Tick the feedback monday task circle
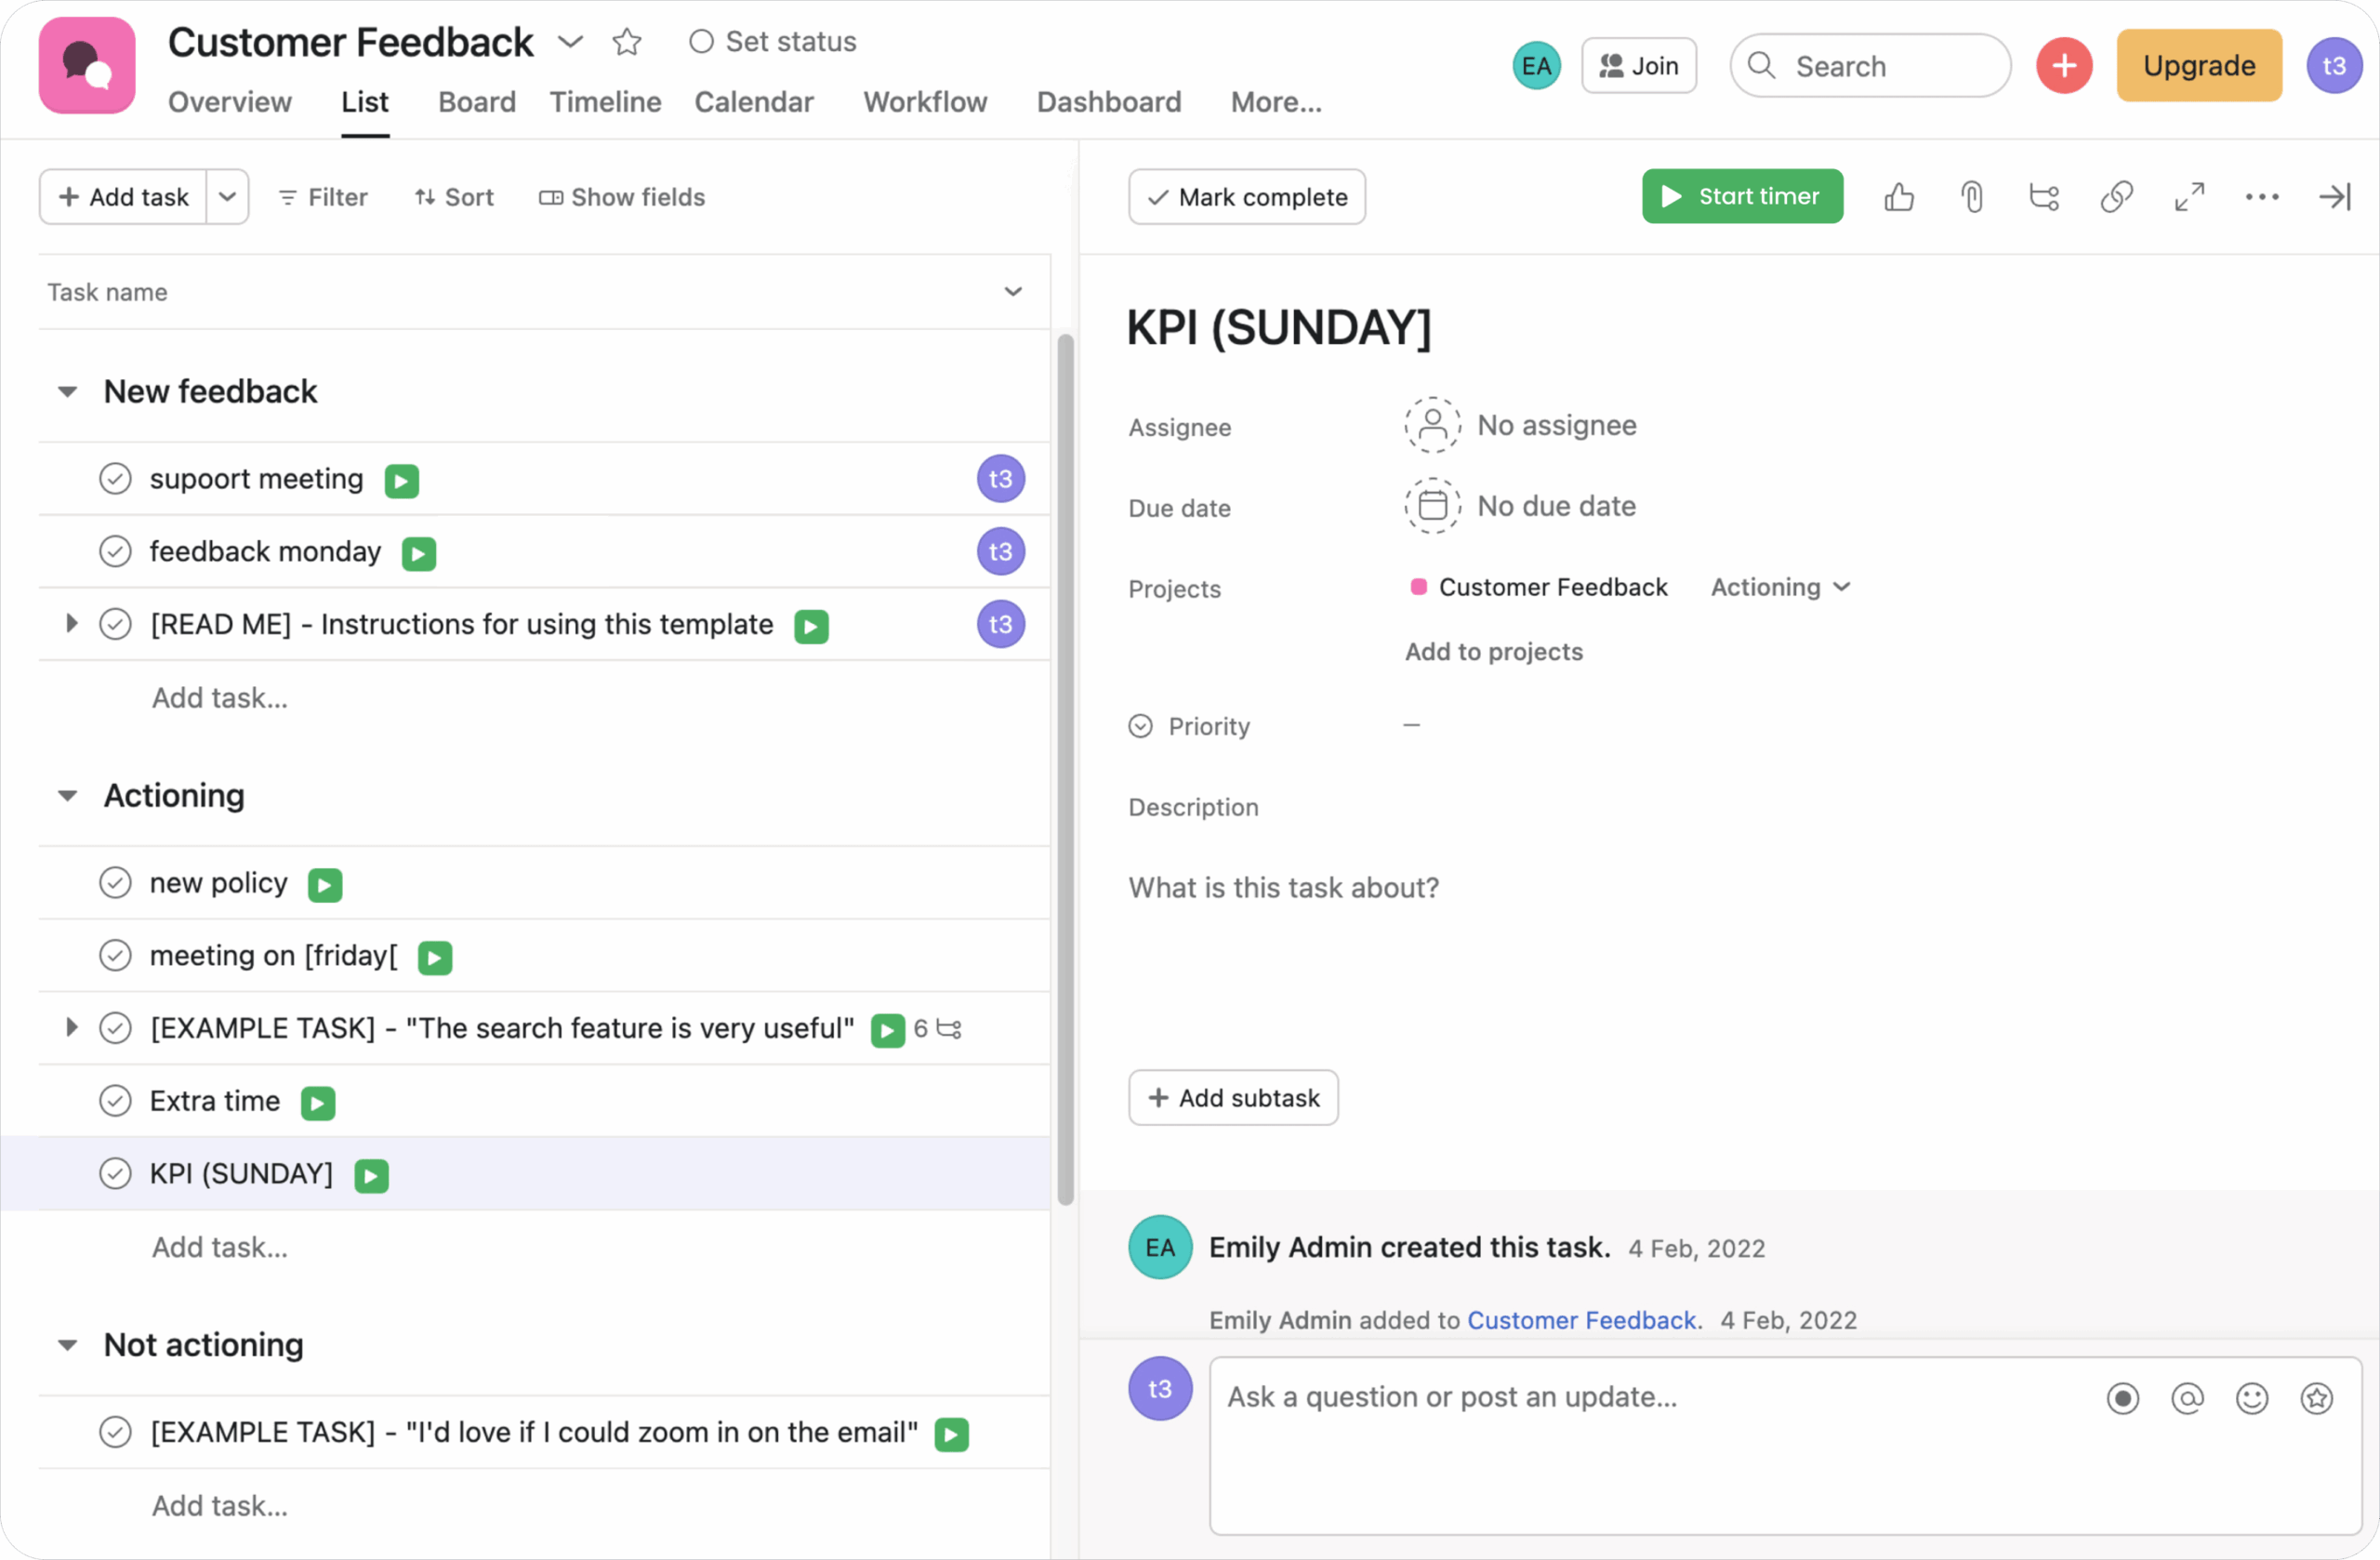The height and width of the screenshot is (1560, 2380). pyautogui.click(x=116, y=551)
